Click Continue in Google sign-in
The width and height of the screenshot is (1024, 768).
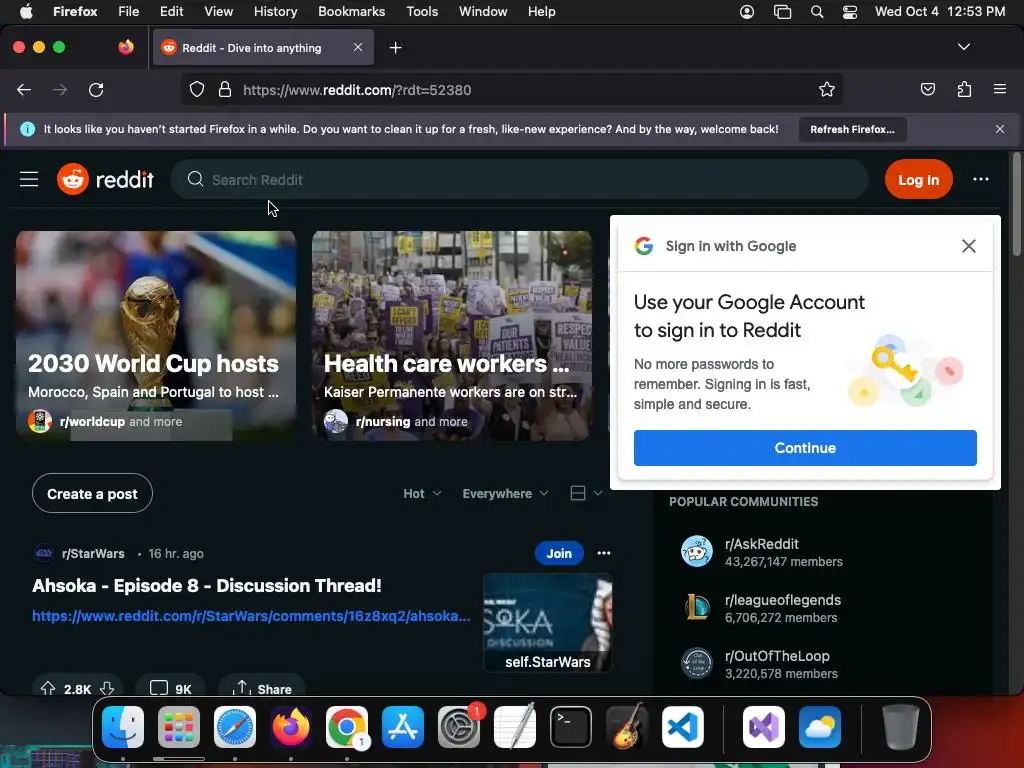pyautogui.click(x=805, y=448)
